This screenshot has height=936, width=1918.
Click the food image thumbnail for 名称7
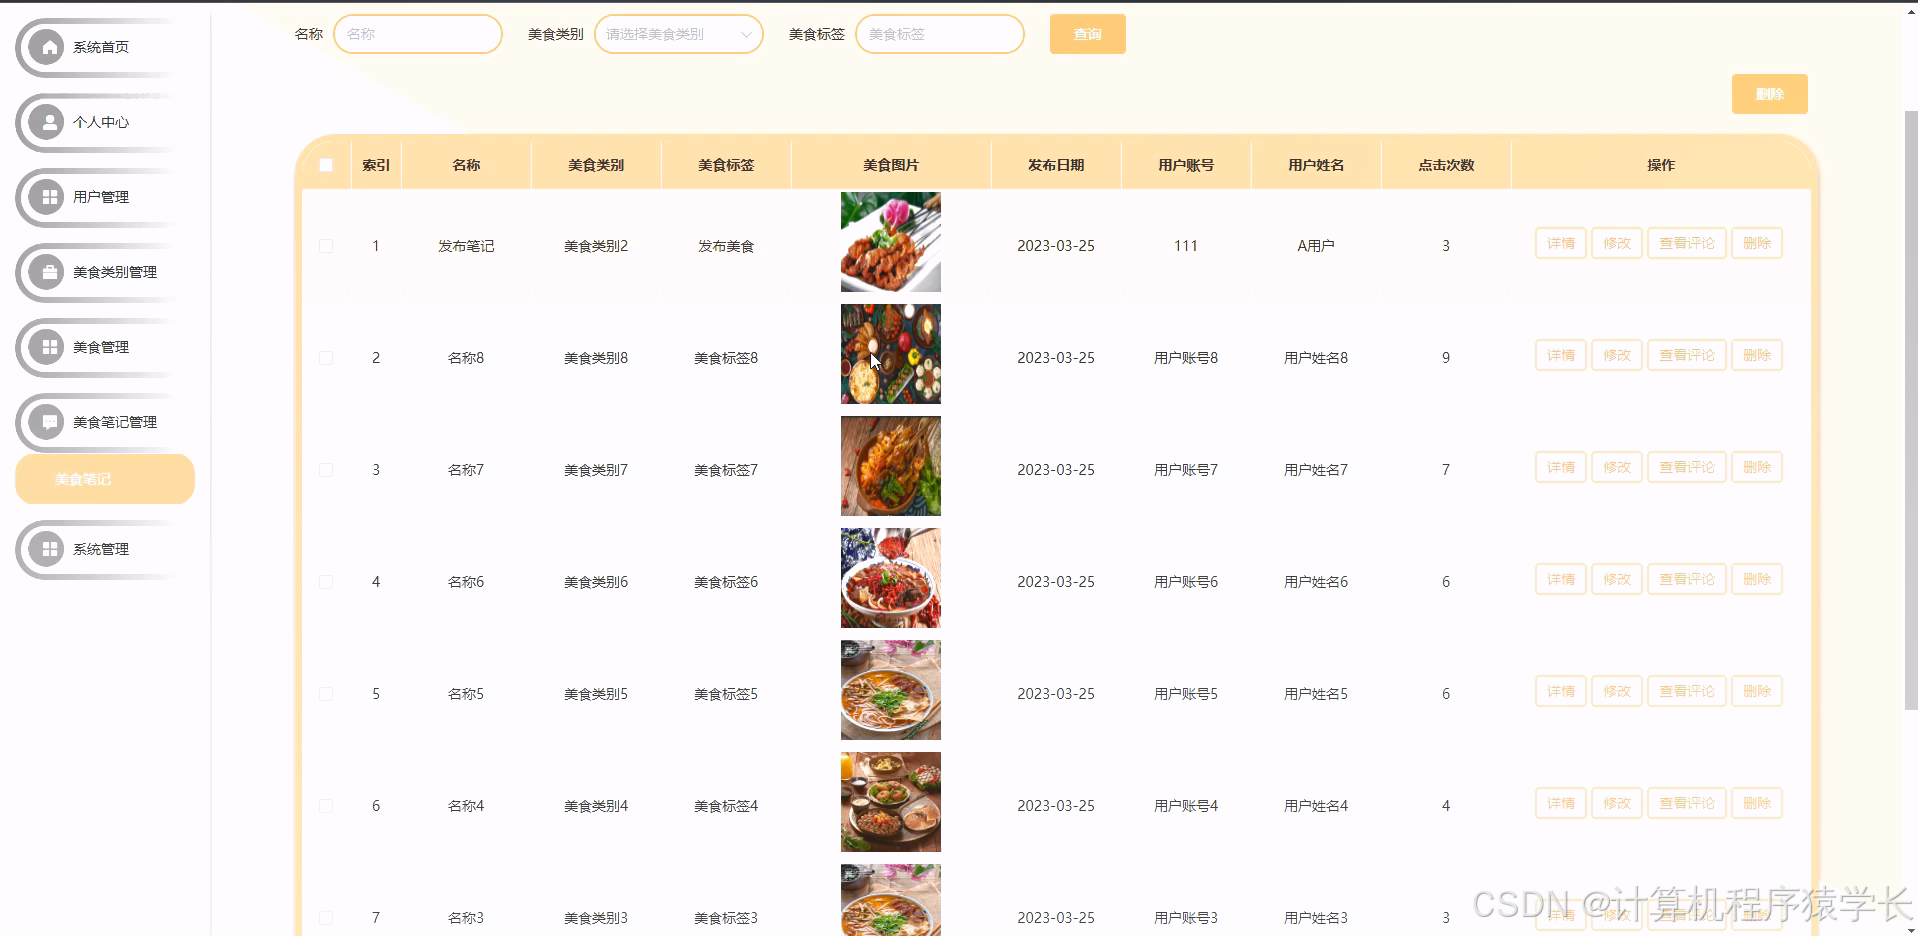click(x=890, y=466)
